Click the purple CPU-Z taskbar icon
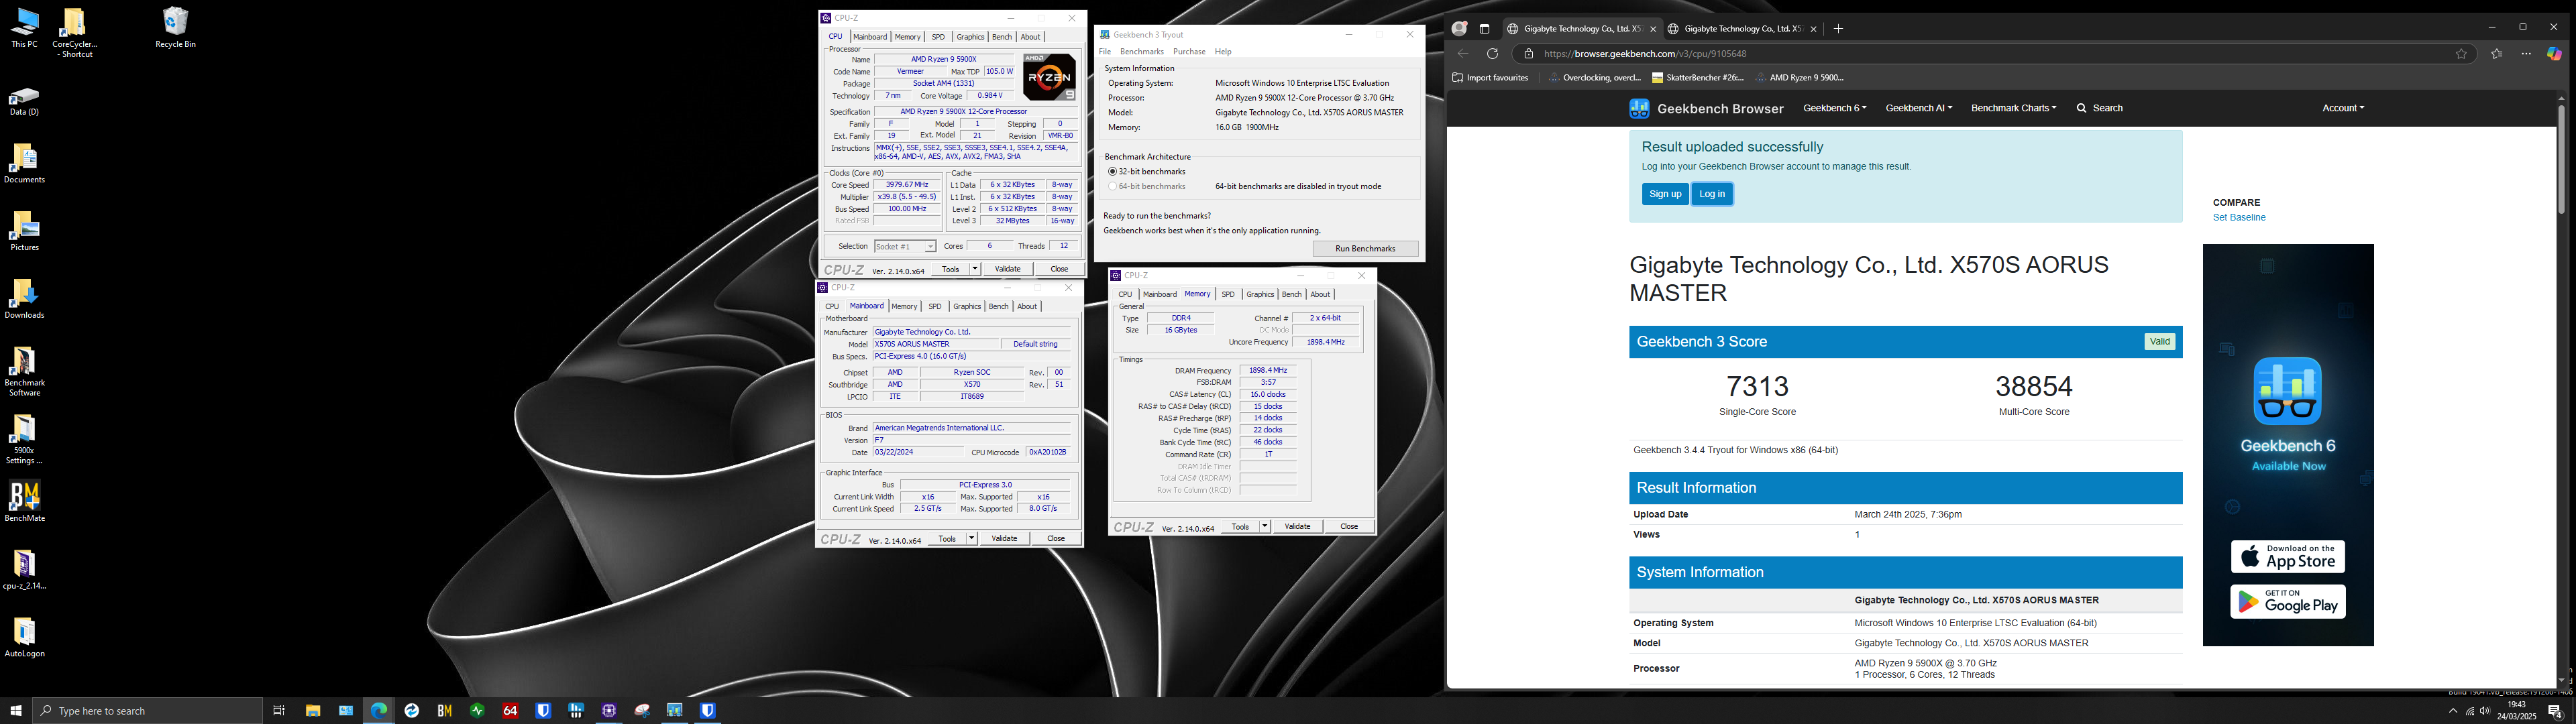The image size is (2576, 724). [x=609, y=711]
